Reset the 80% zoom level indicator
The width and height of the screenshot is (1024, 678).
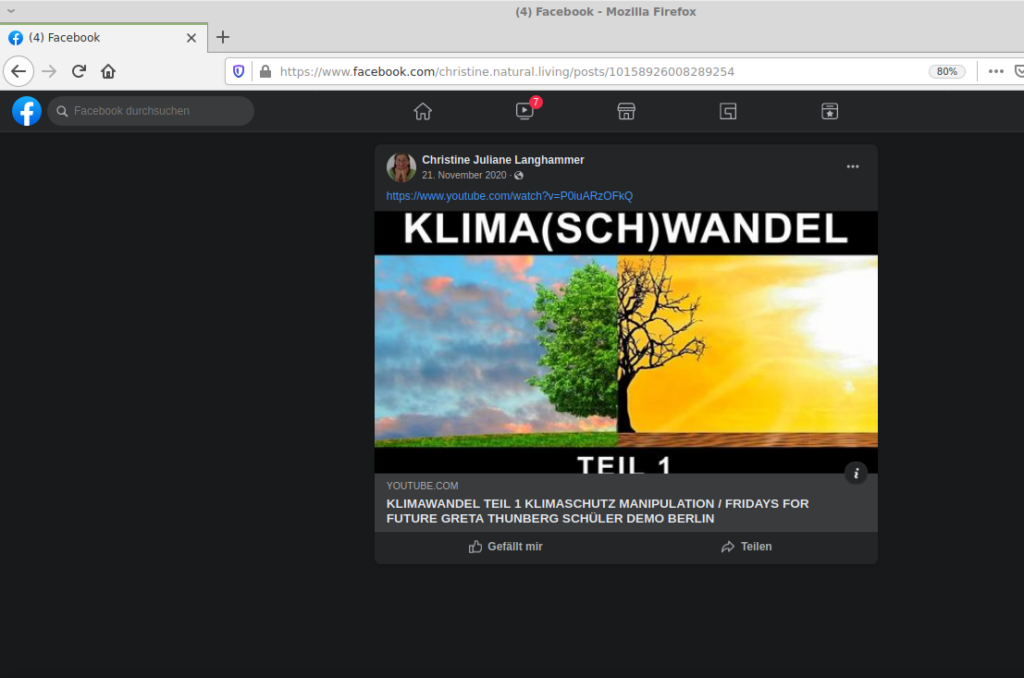tap(947, 71)
